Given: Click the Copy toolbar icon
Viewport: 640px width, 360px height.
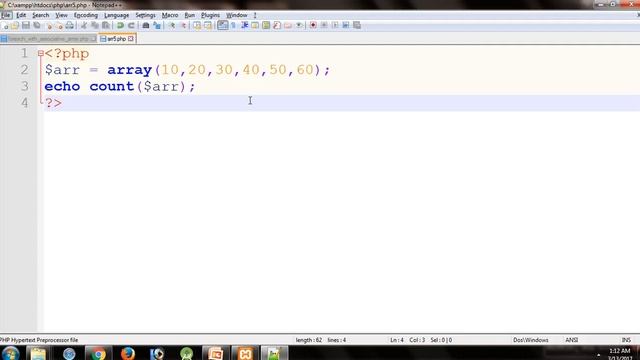Looking at the screenshot, I should click(94, 25).
